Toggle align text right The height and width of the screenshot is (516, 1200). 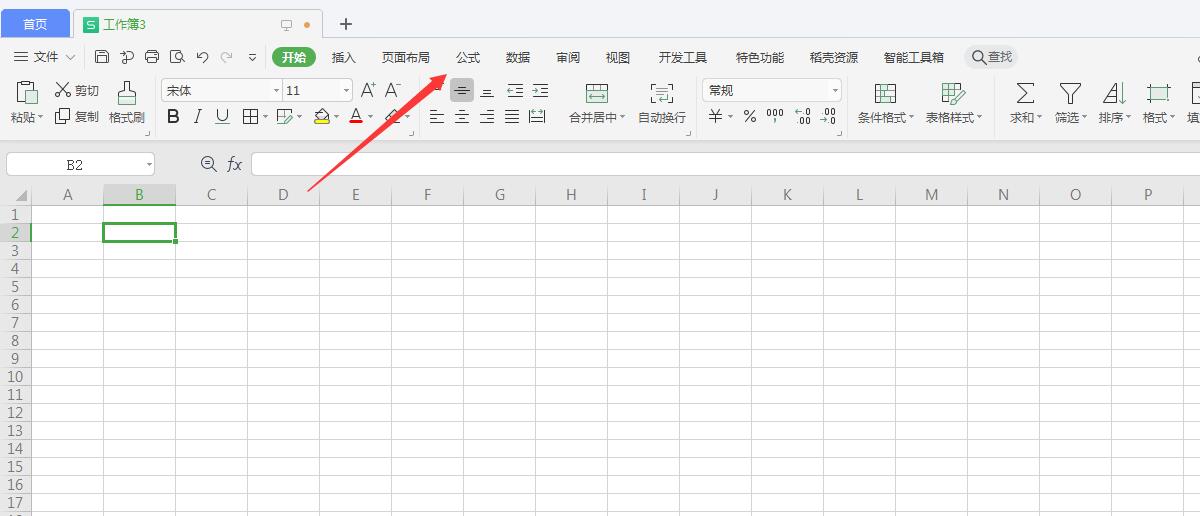(487, 117)
